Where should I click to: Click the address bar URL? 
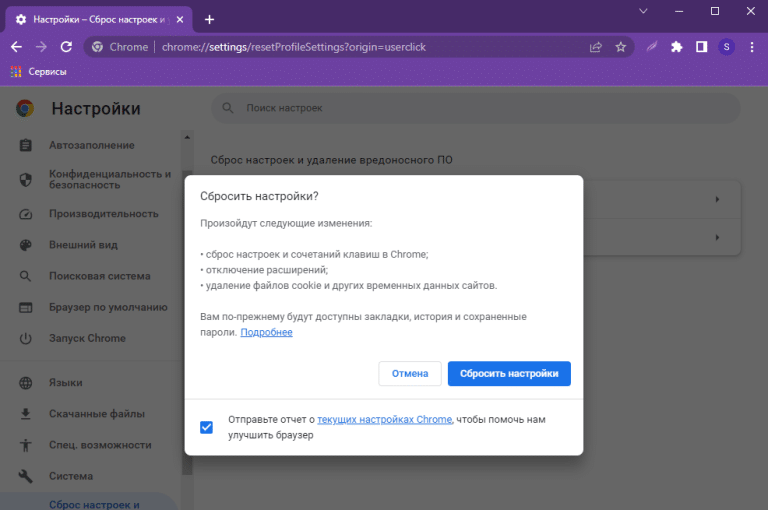click(x=294, y=47)
